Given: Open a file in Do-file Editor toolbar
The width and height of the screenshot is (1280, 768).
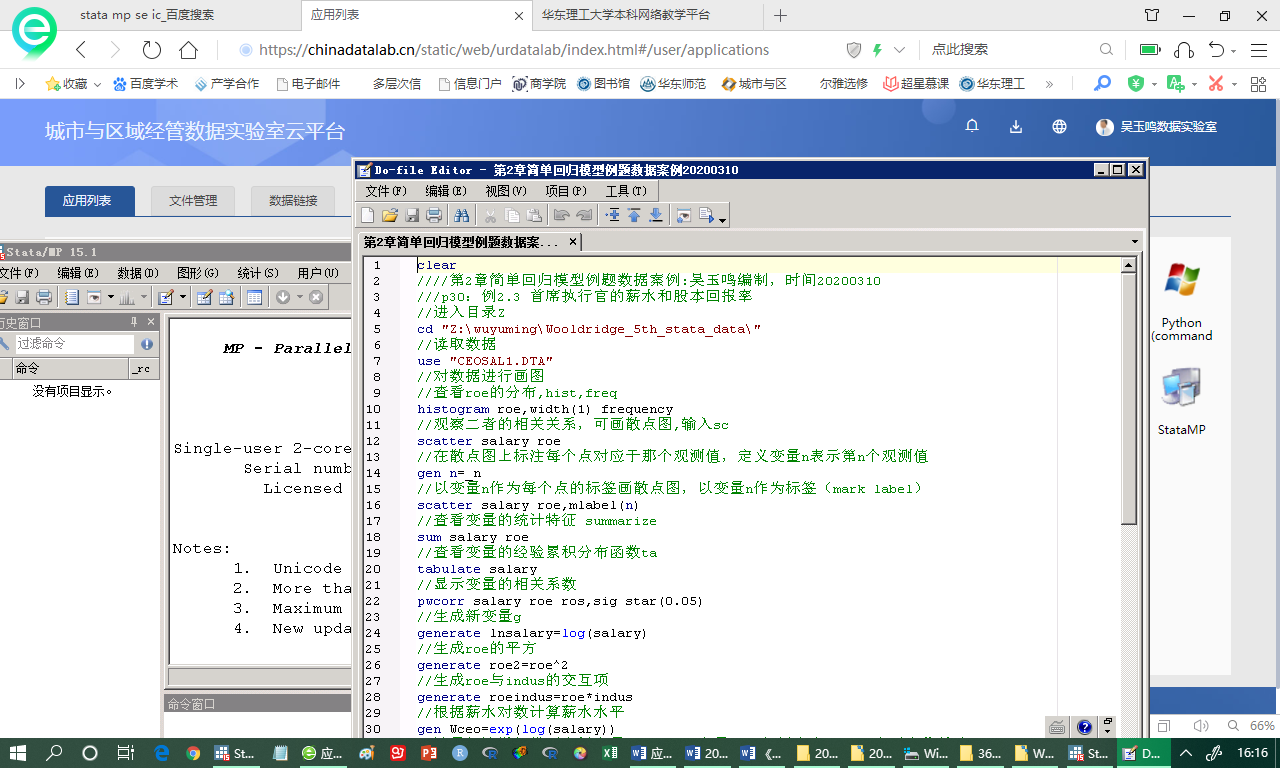Looking at the screenshot, I should tap(390, 215).
